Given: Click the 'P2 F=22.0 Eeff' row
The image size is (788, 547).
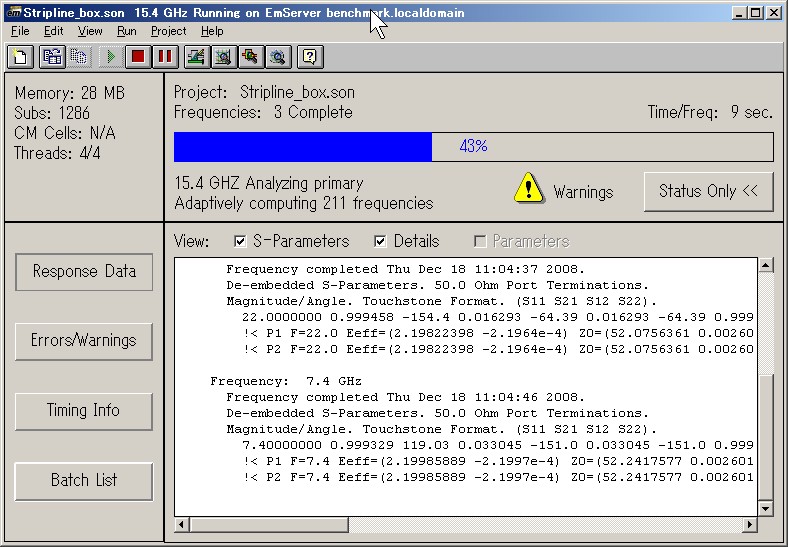Looking at the screenshot, I should coord(499,349).
